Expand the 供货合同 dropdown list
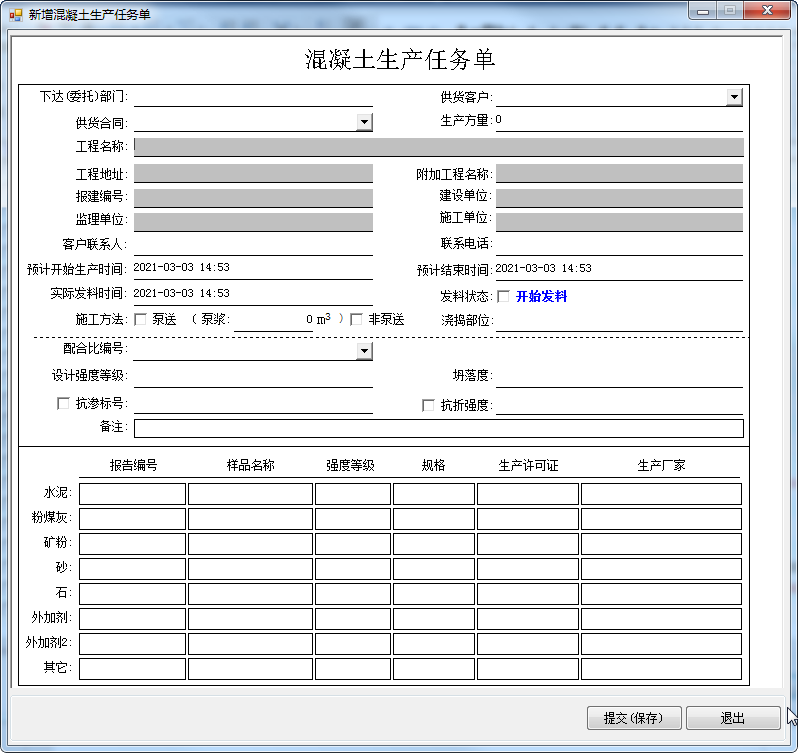The height and width of the screenshot is (753, 798). point(364,122)
